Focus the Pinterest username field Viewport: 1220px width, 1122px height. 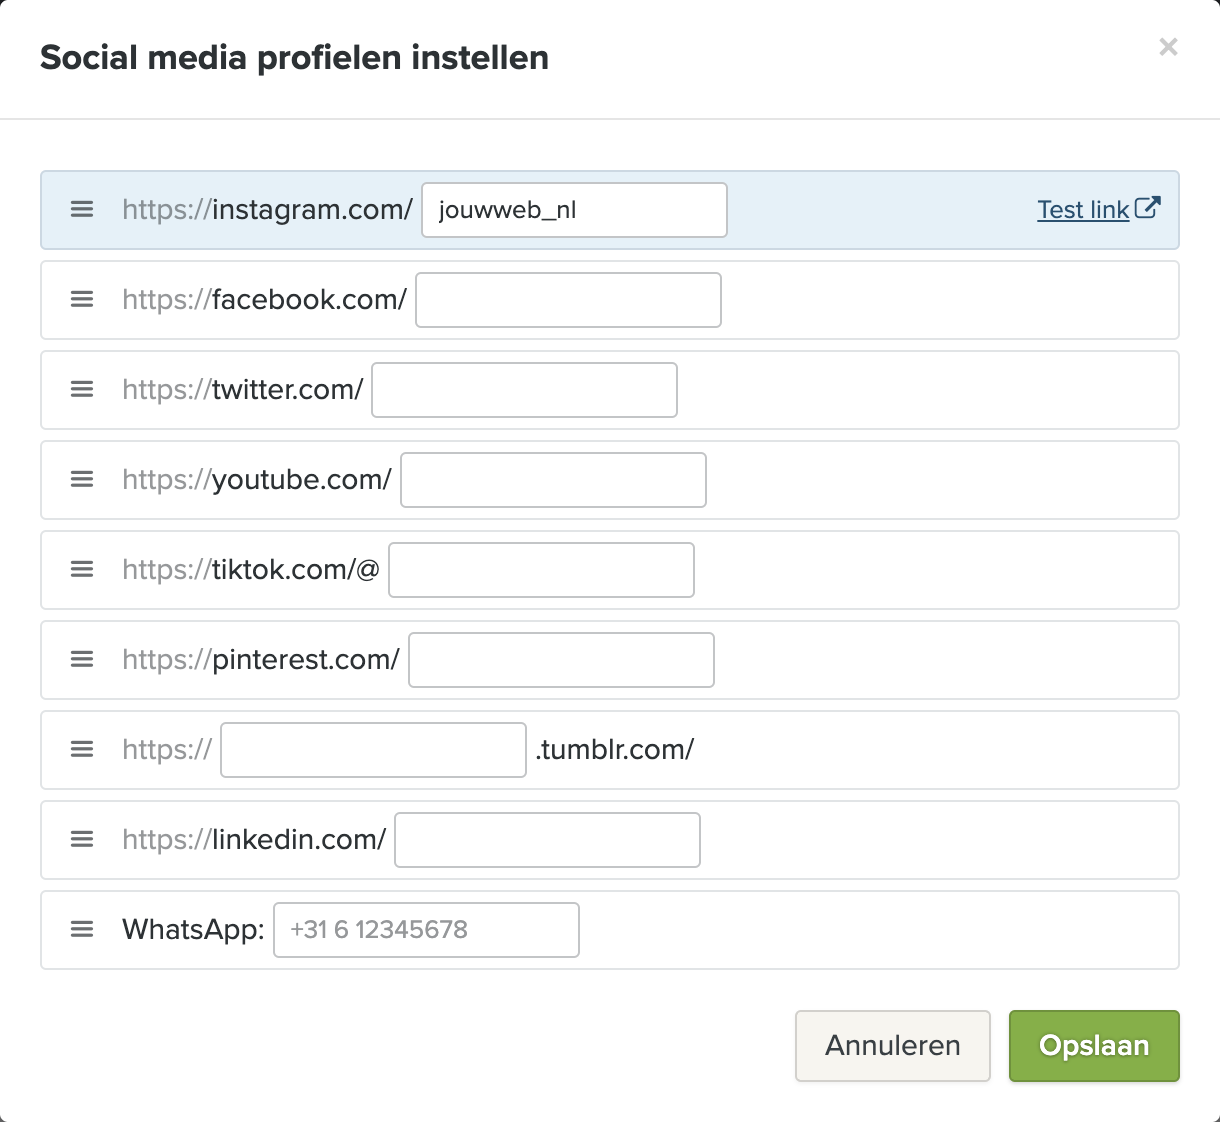click(561, 660)
